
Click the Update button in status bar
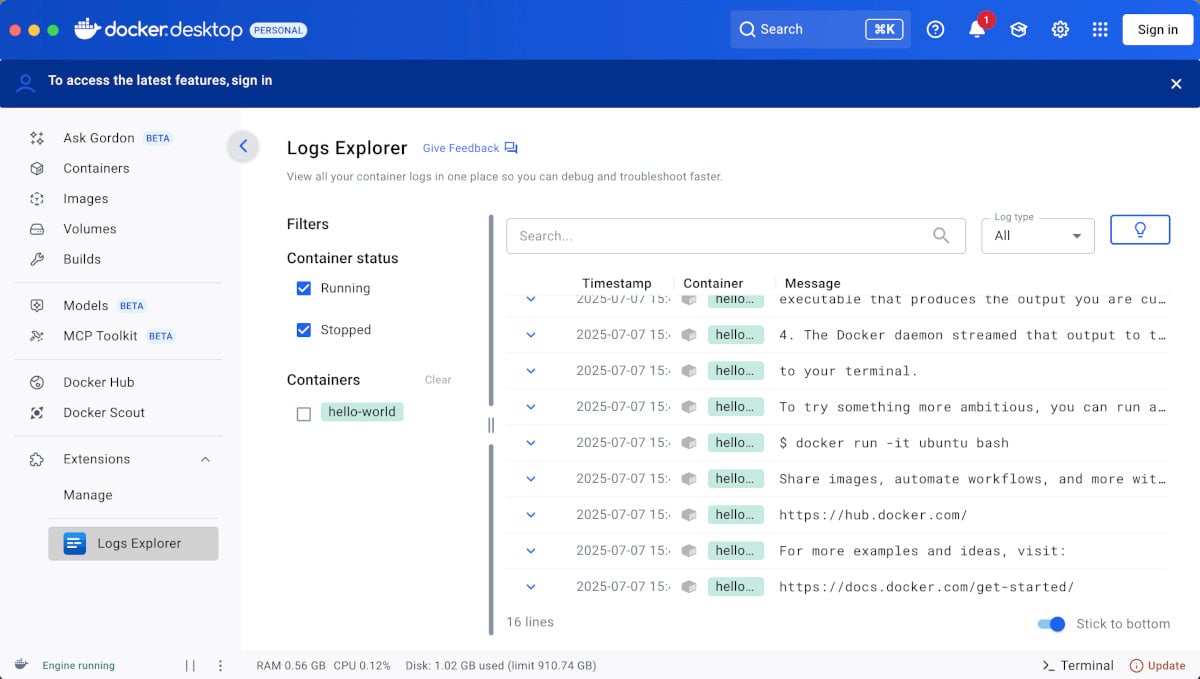tap(1158, 665)
